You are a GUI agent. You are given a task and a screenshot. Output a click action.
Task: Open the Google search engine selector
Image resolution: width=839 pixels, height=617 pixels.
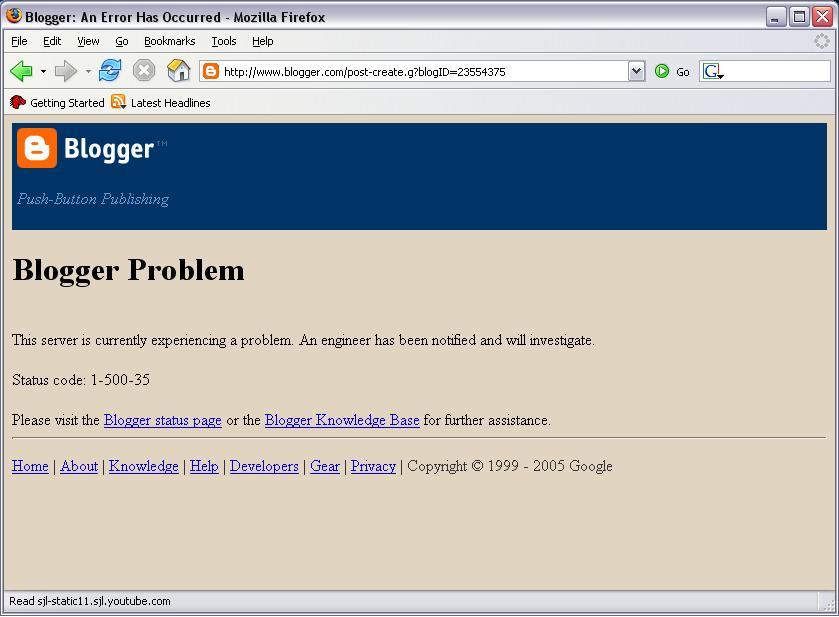click(713, 71)
